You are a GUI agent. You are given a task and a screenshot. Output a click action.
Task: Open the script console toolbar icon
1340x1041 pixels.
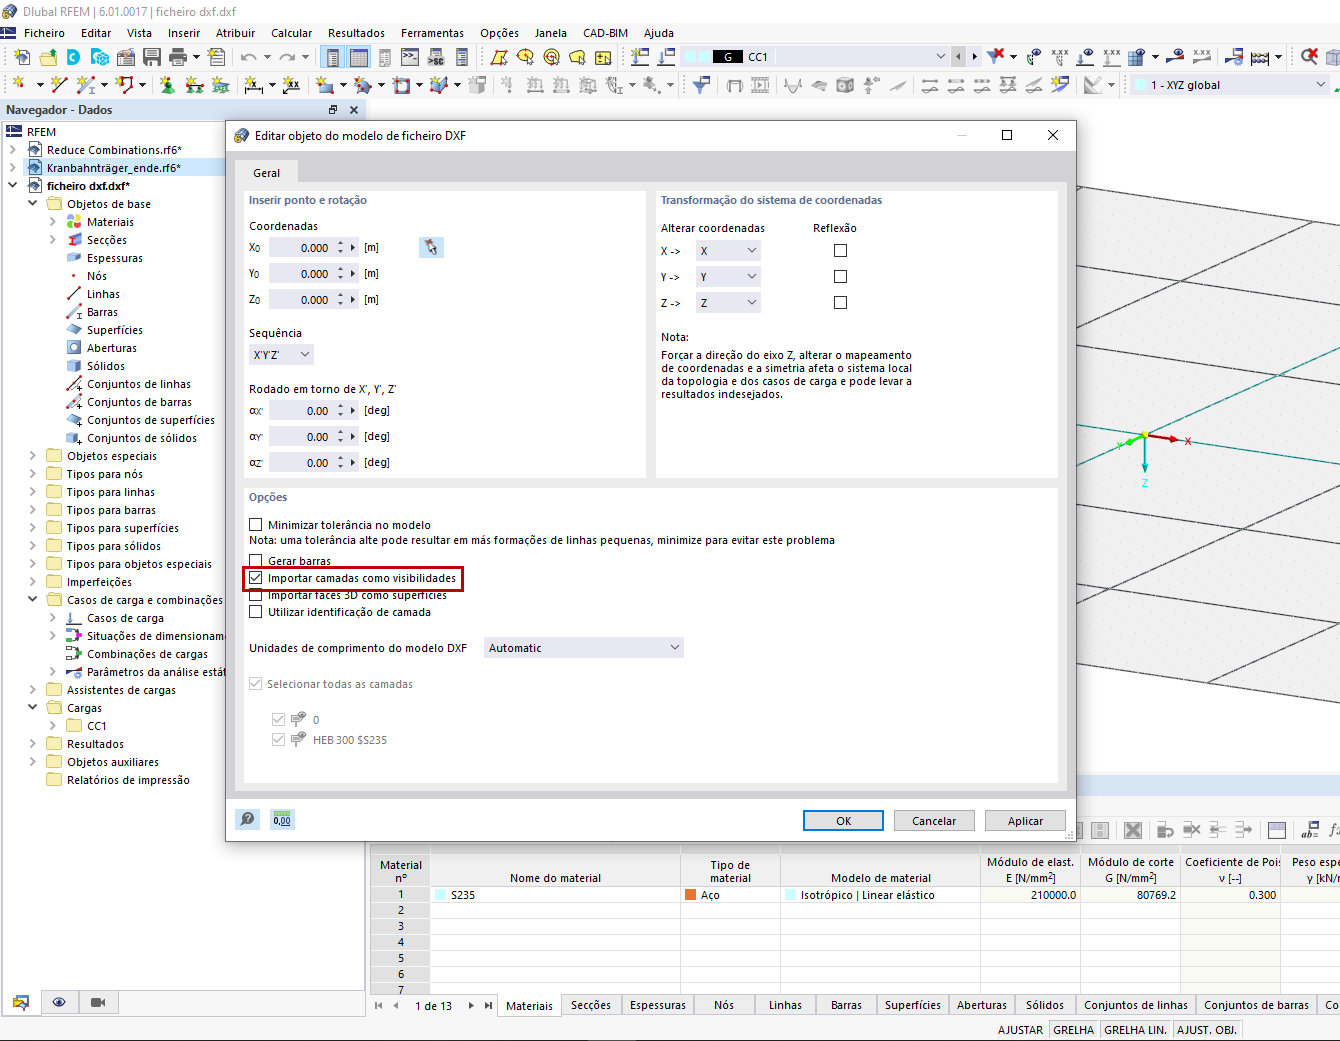point(410,57)
